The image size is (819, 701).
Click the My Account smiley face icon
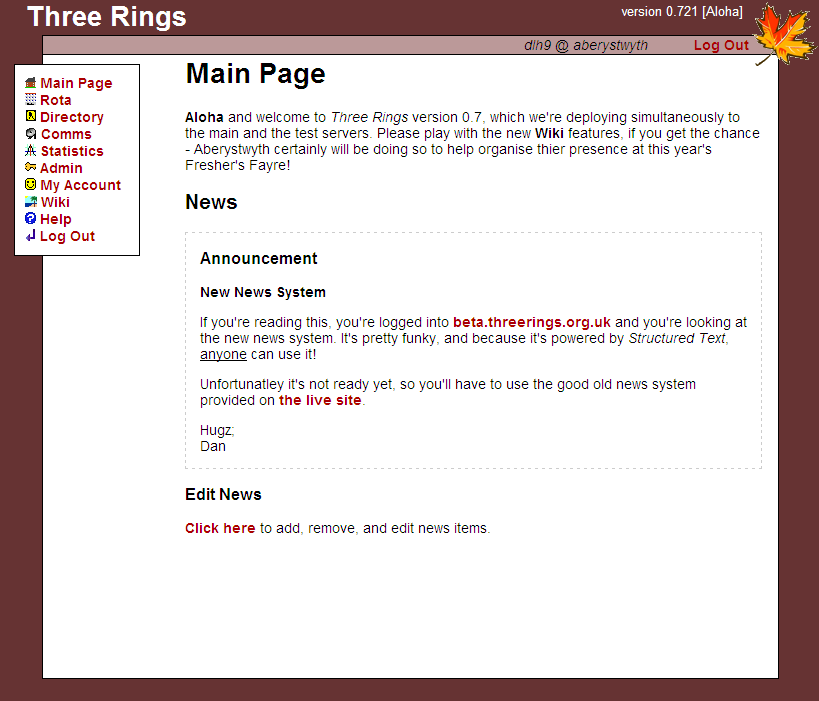coord(32,185)
